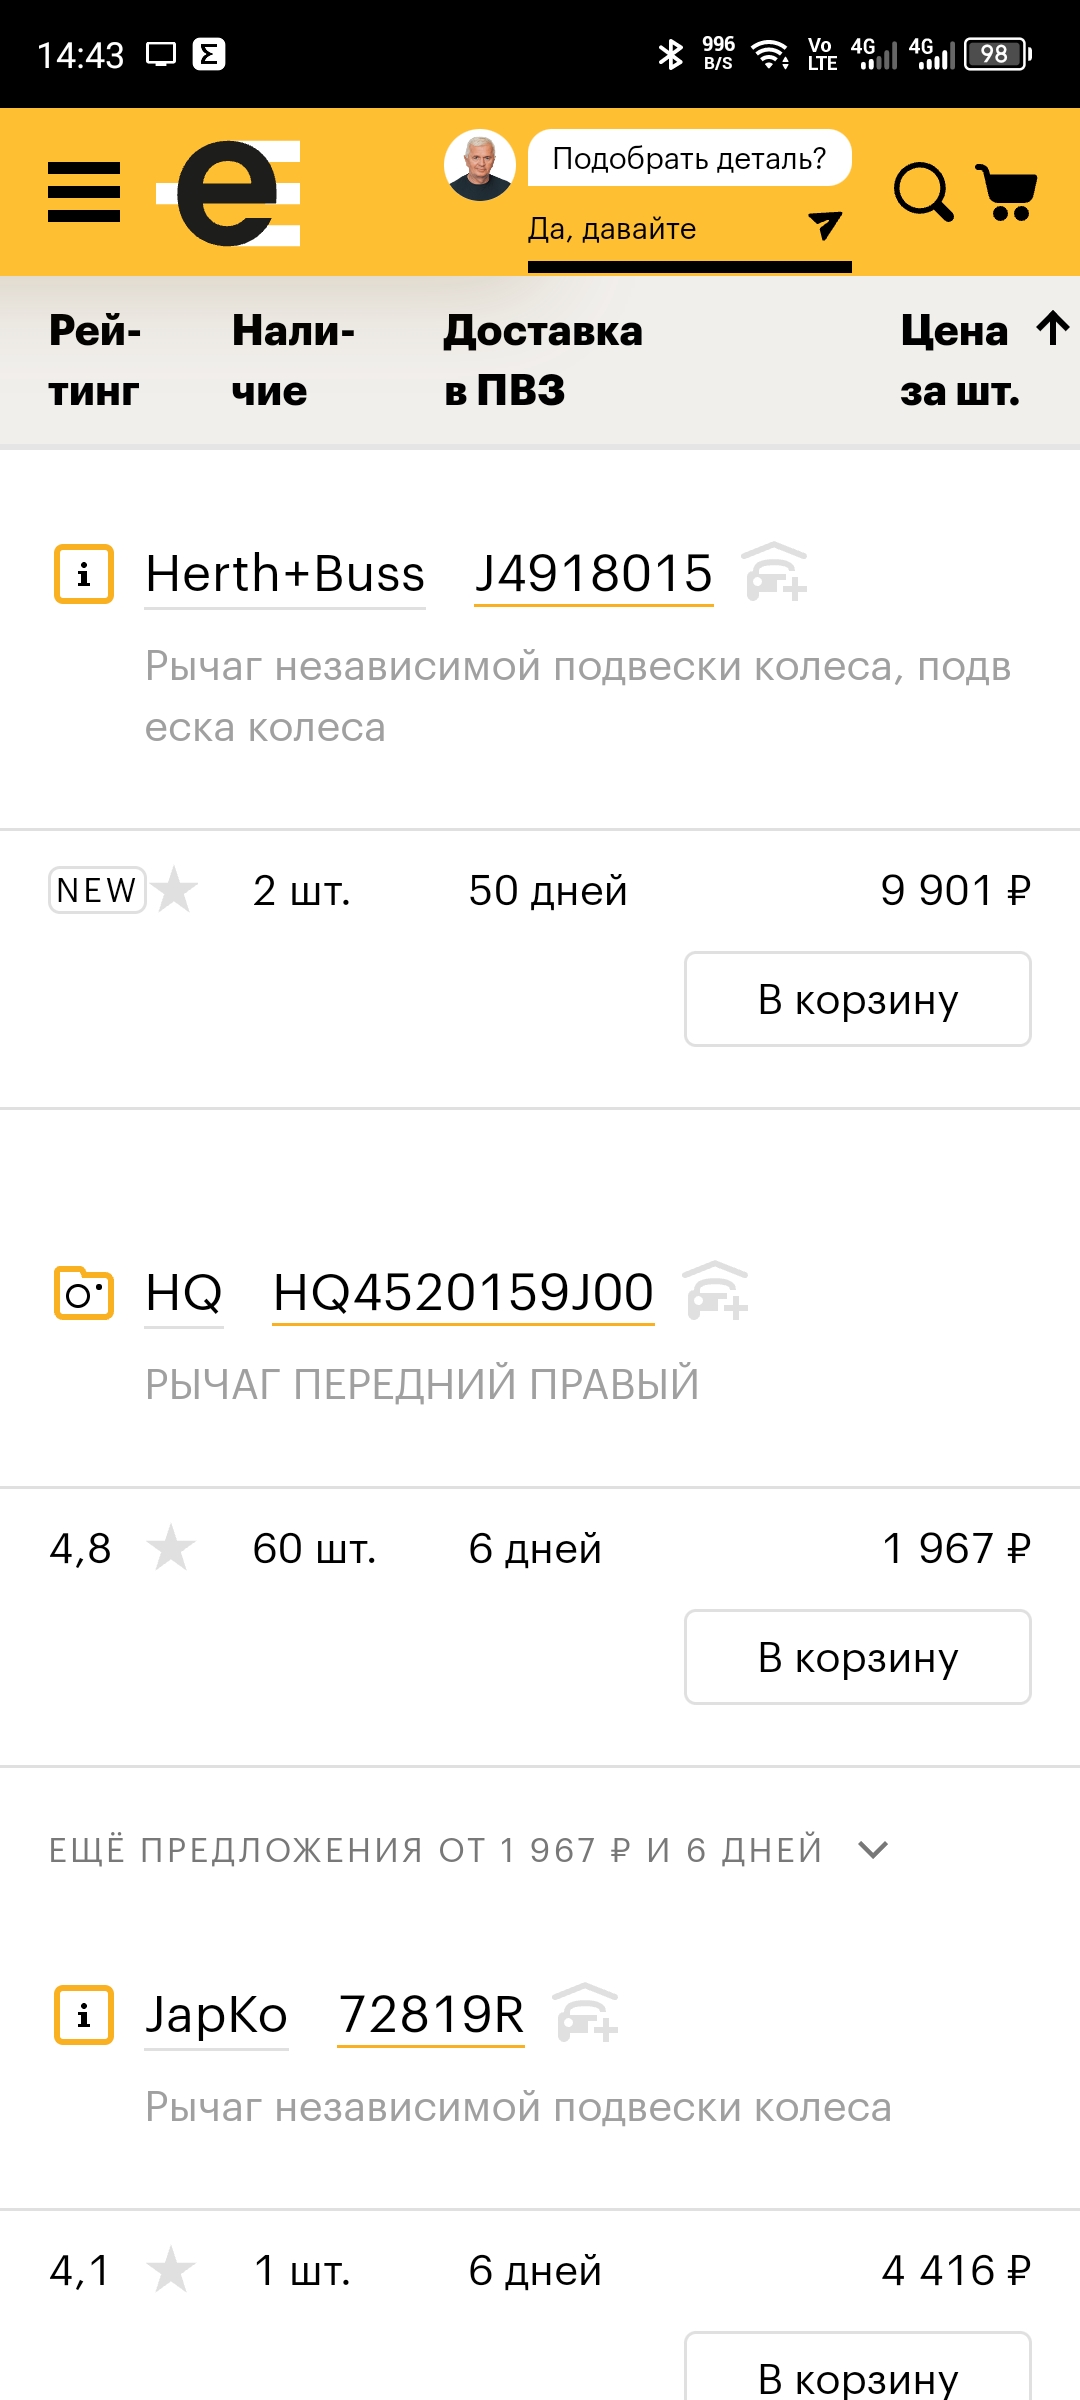Add J4918015 to garage via car icon
This screenshot has width=1080, height=2400.
click(x=776, y=572)
